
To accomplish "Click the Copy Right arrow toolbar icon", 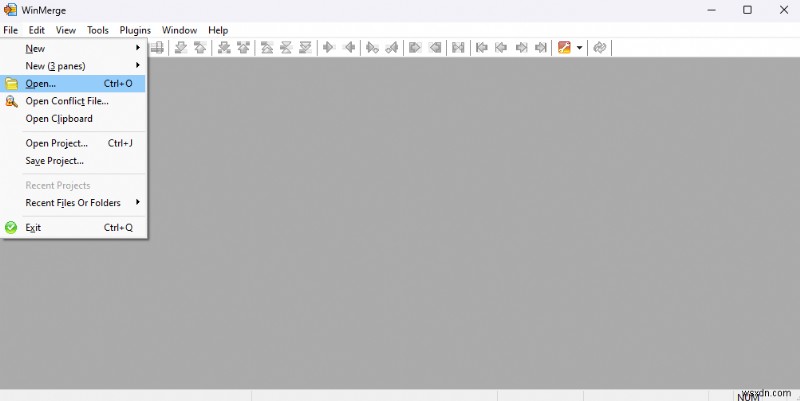I will [329, 47].
